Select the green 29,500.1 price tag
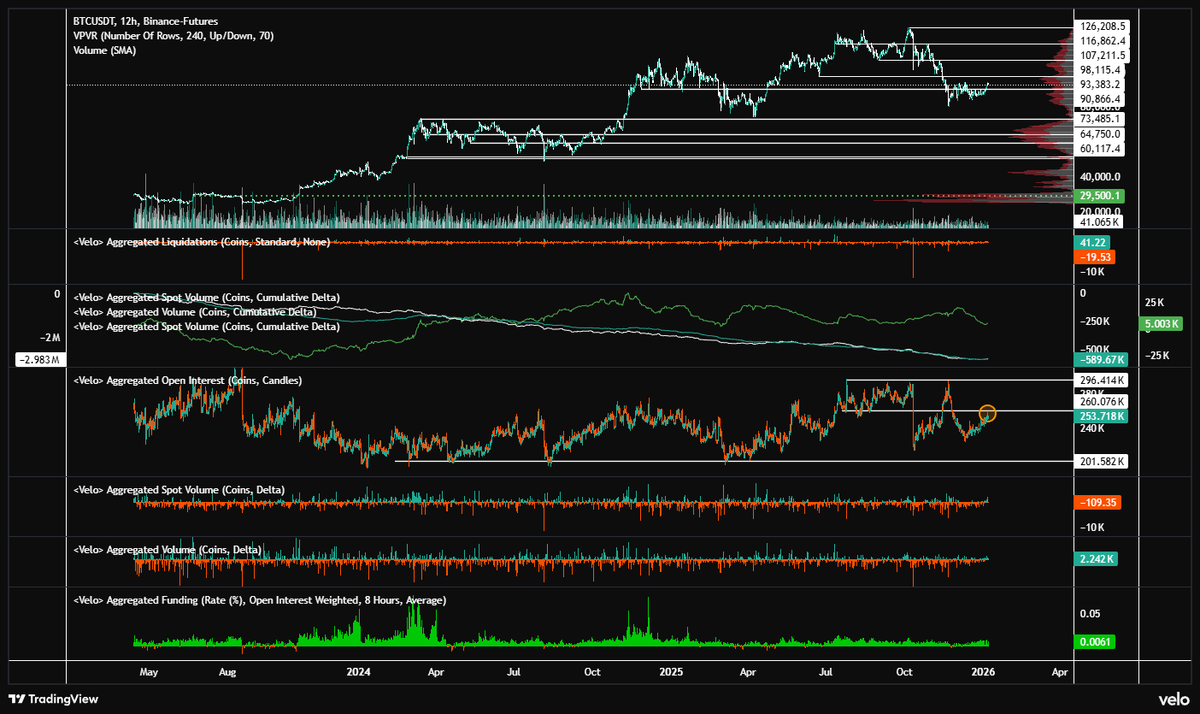 (1099, 196)
